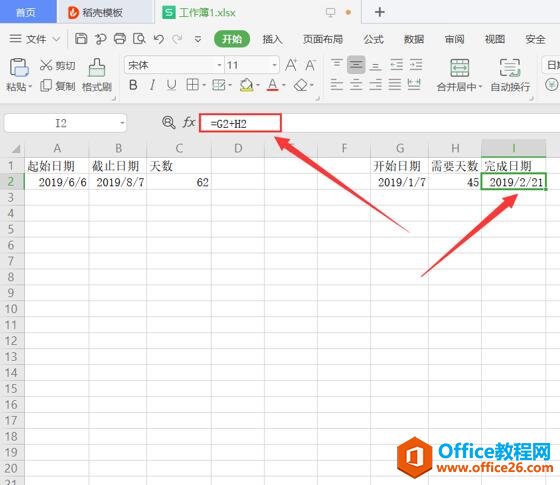Click the Paste clipboard icon
The height and width of the screenshot is (485, 560).
point(19,67)
